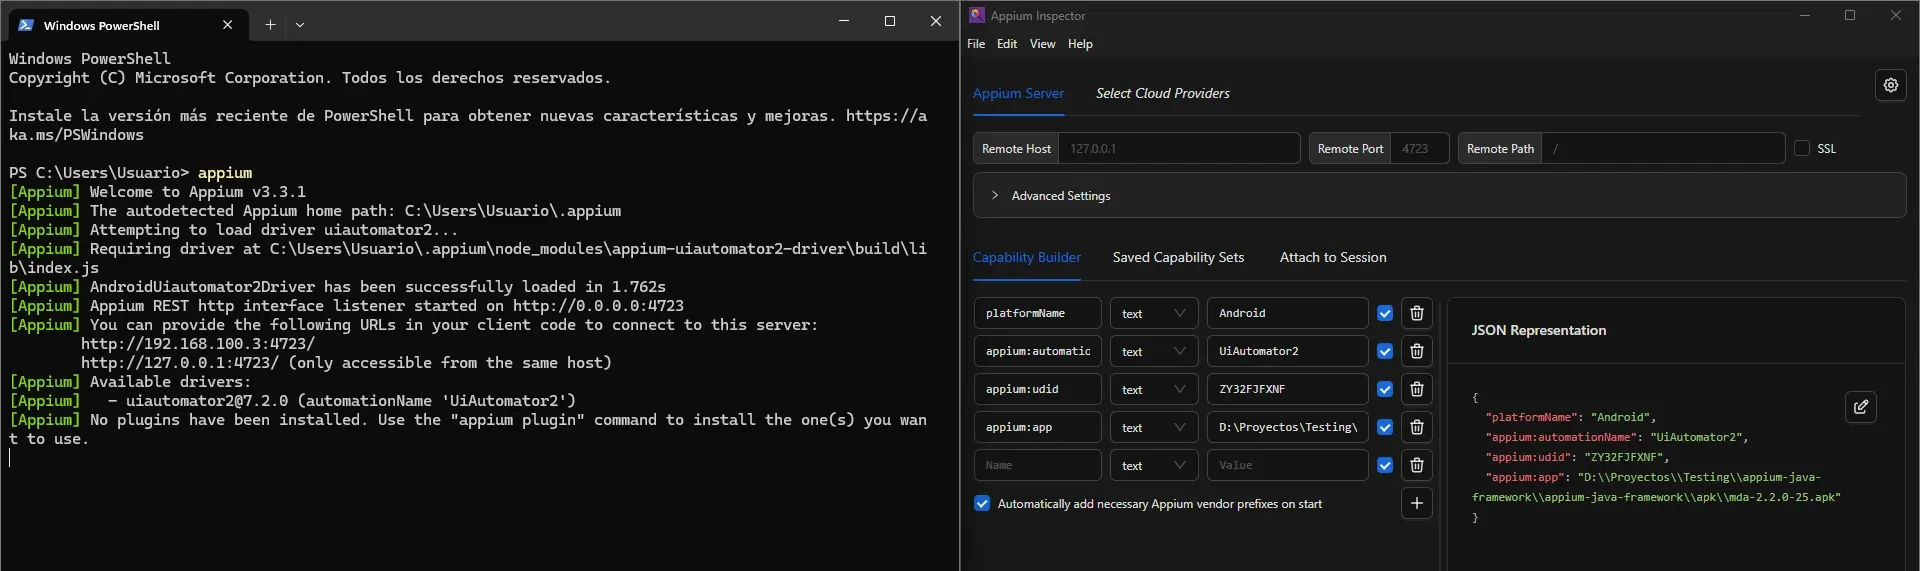
Task: Open the File menu in Appium Inspector
Action: click(x=976, y=44)
